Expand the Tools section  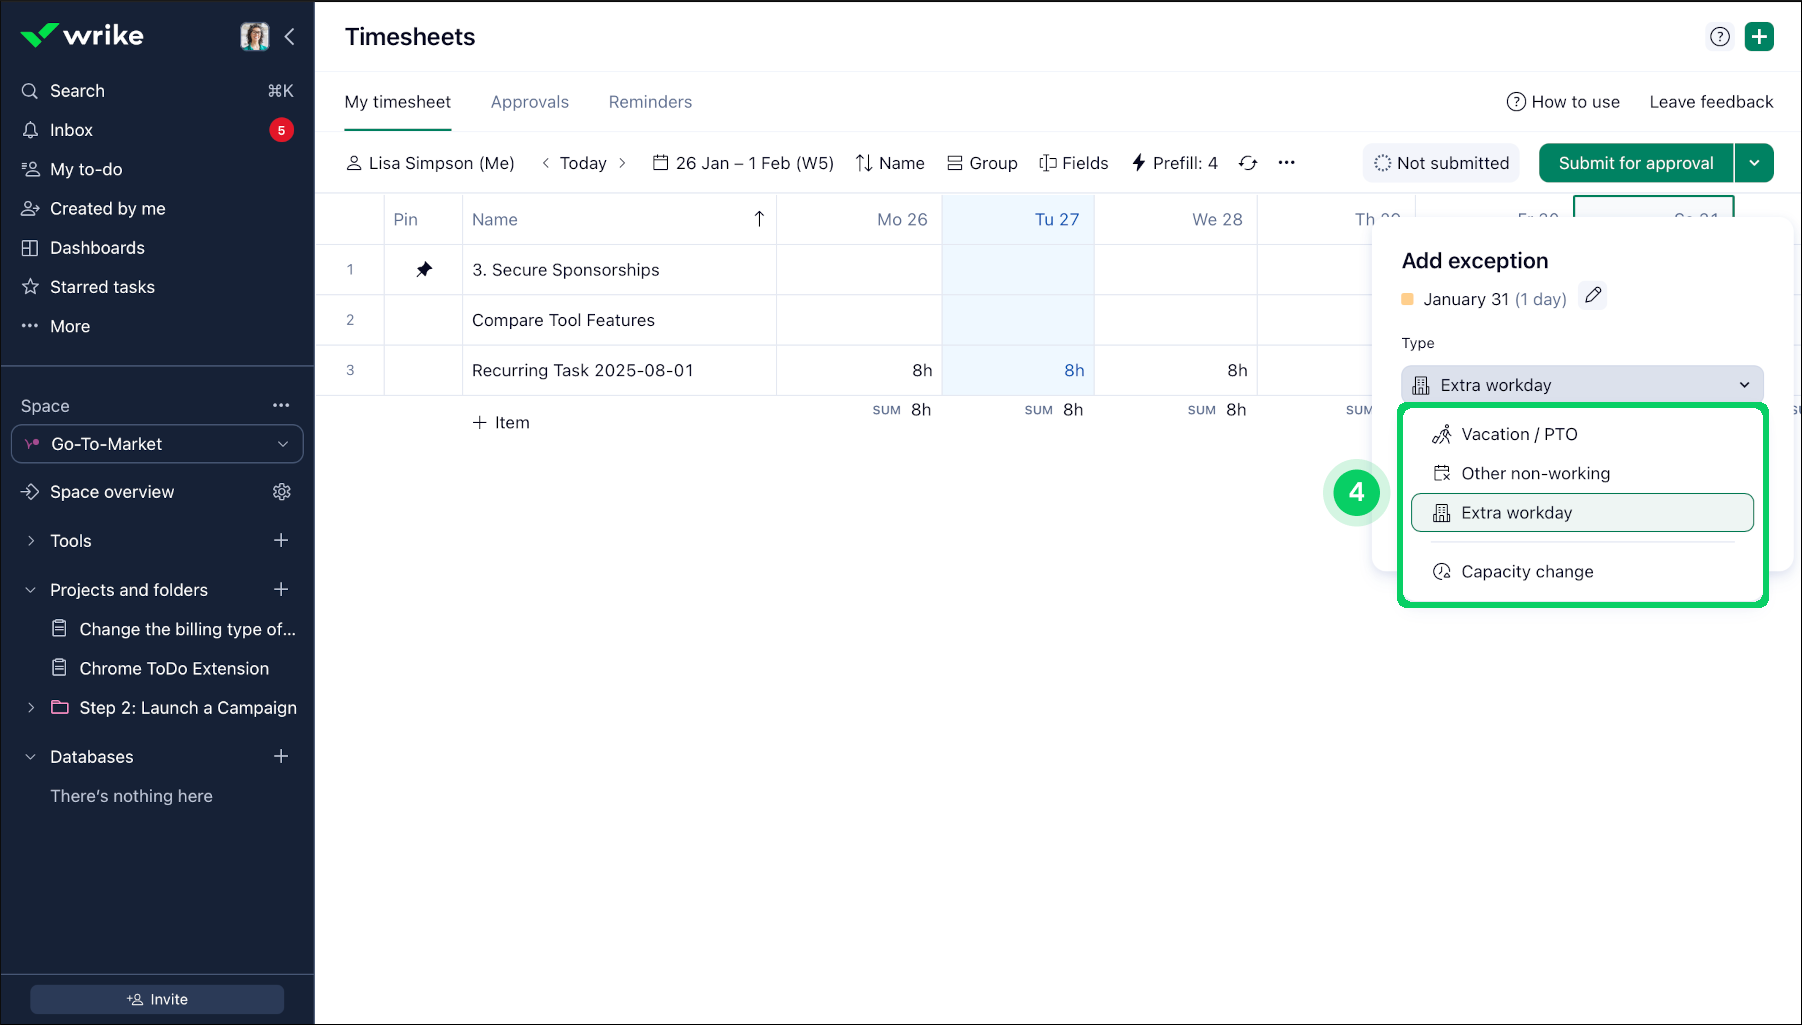click(x=31, y=541)
